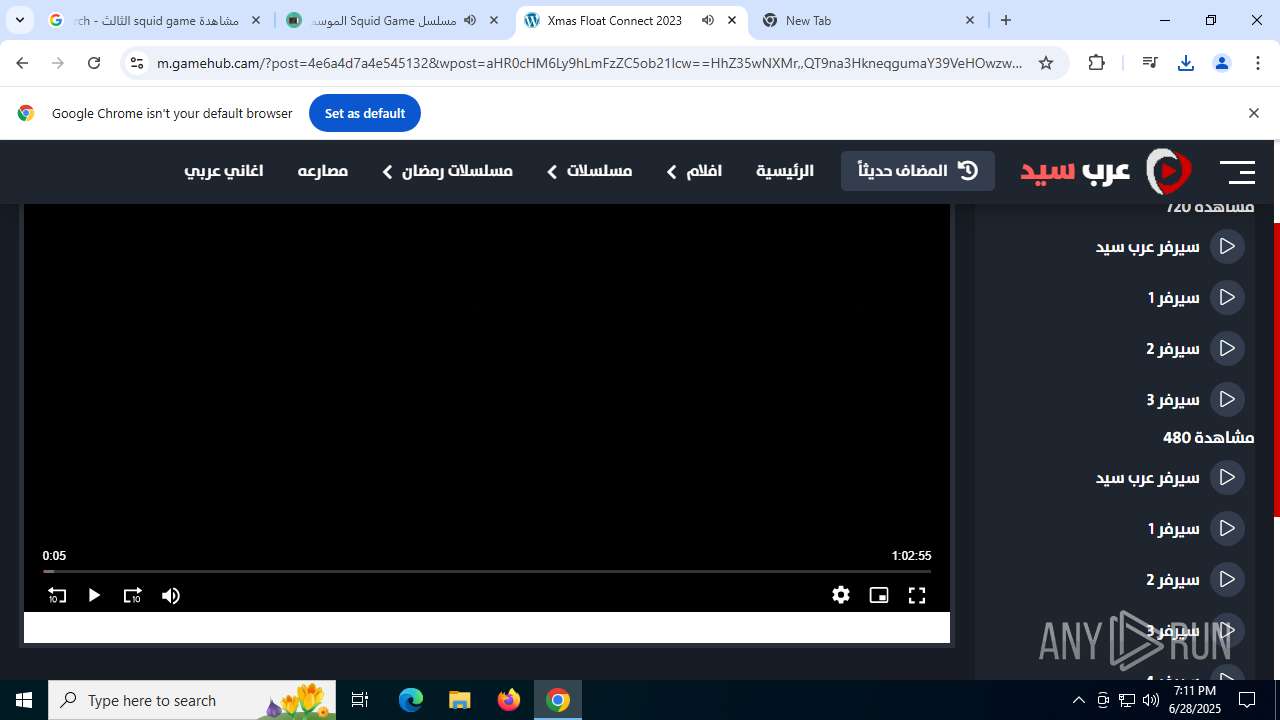Open the Chrome profile menu
1280x720 pixels.
(1221, 63)
